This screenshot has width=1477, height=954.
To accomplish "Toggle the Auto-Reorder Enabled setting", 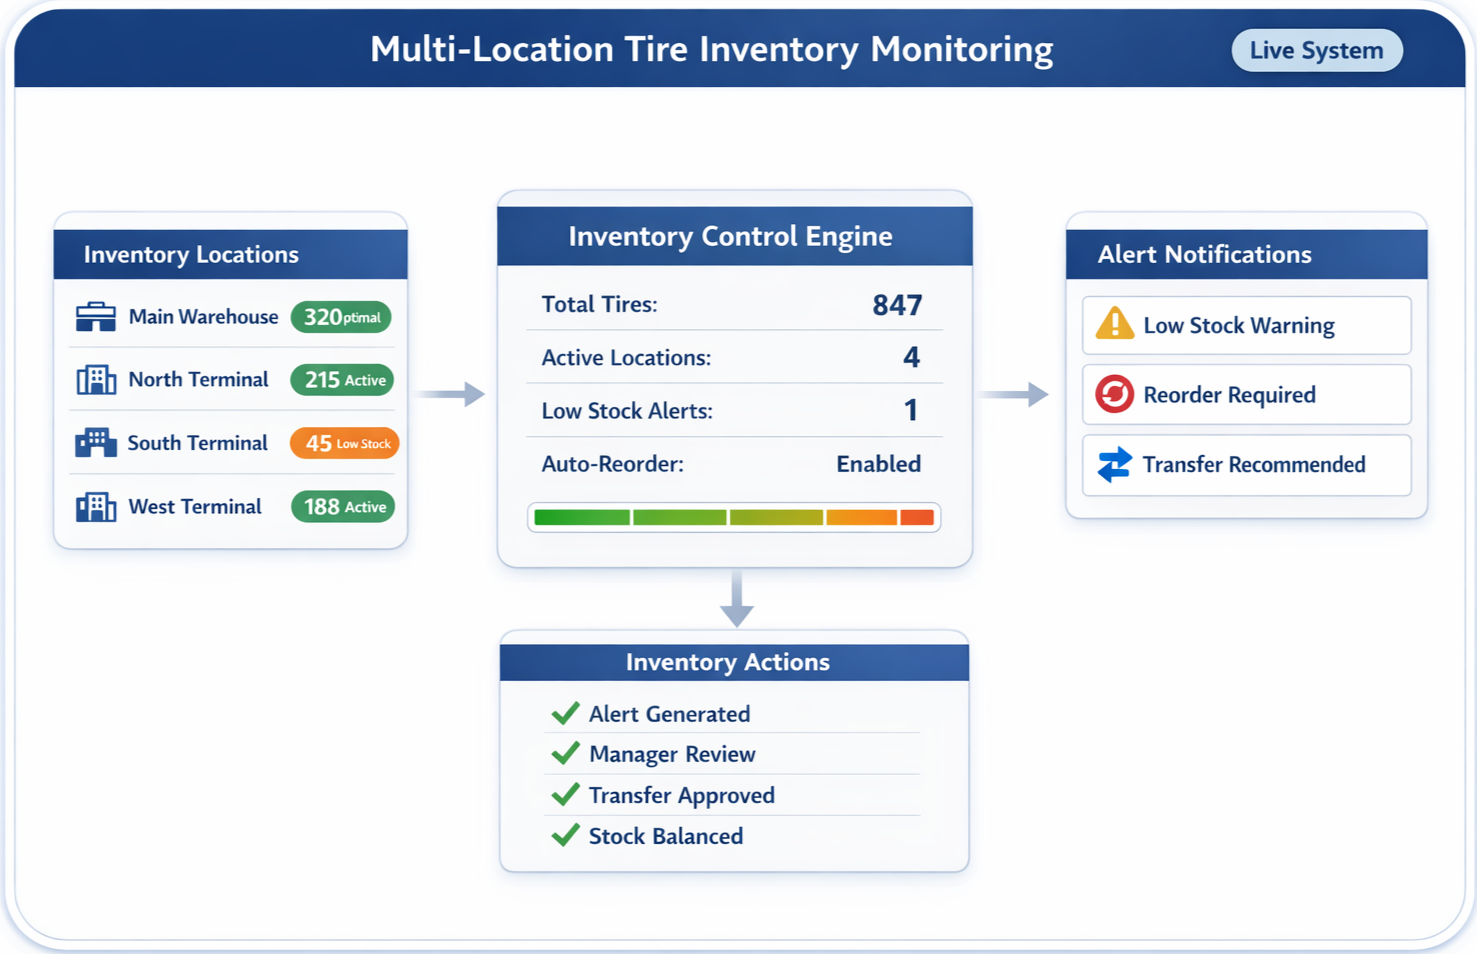I will 878,463.
